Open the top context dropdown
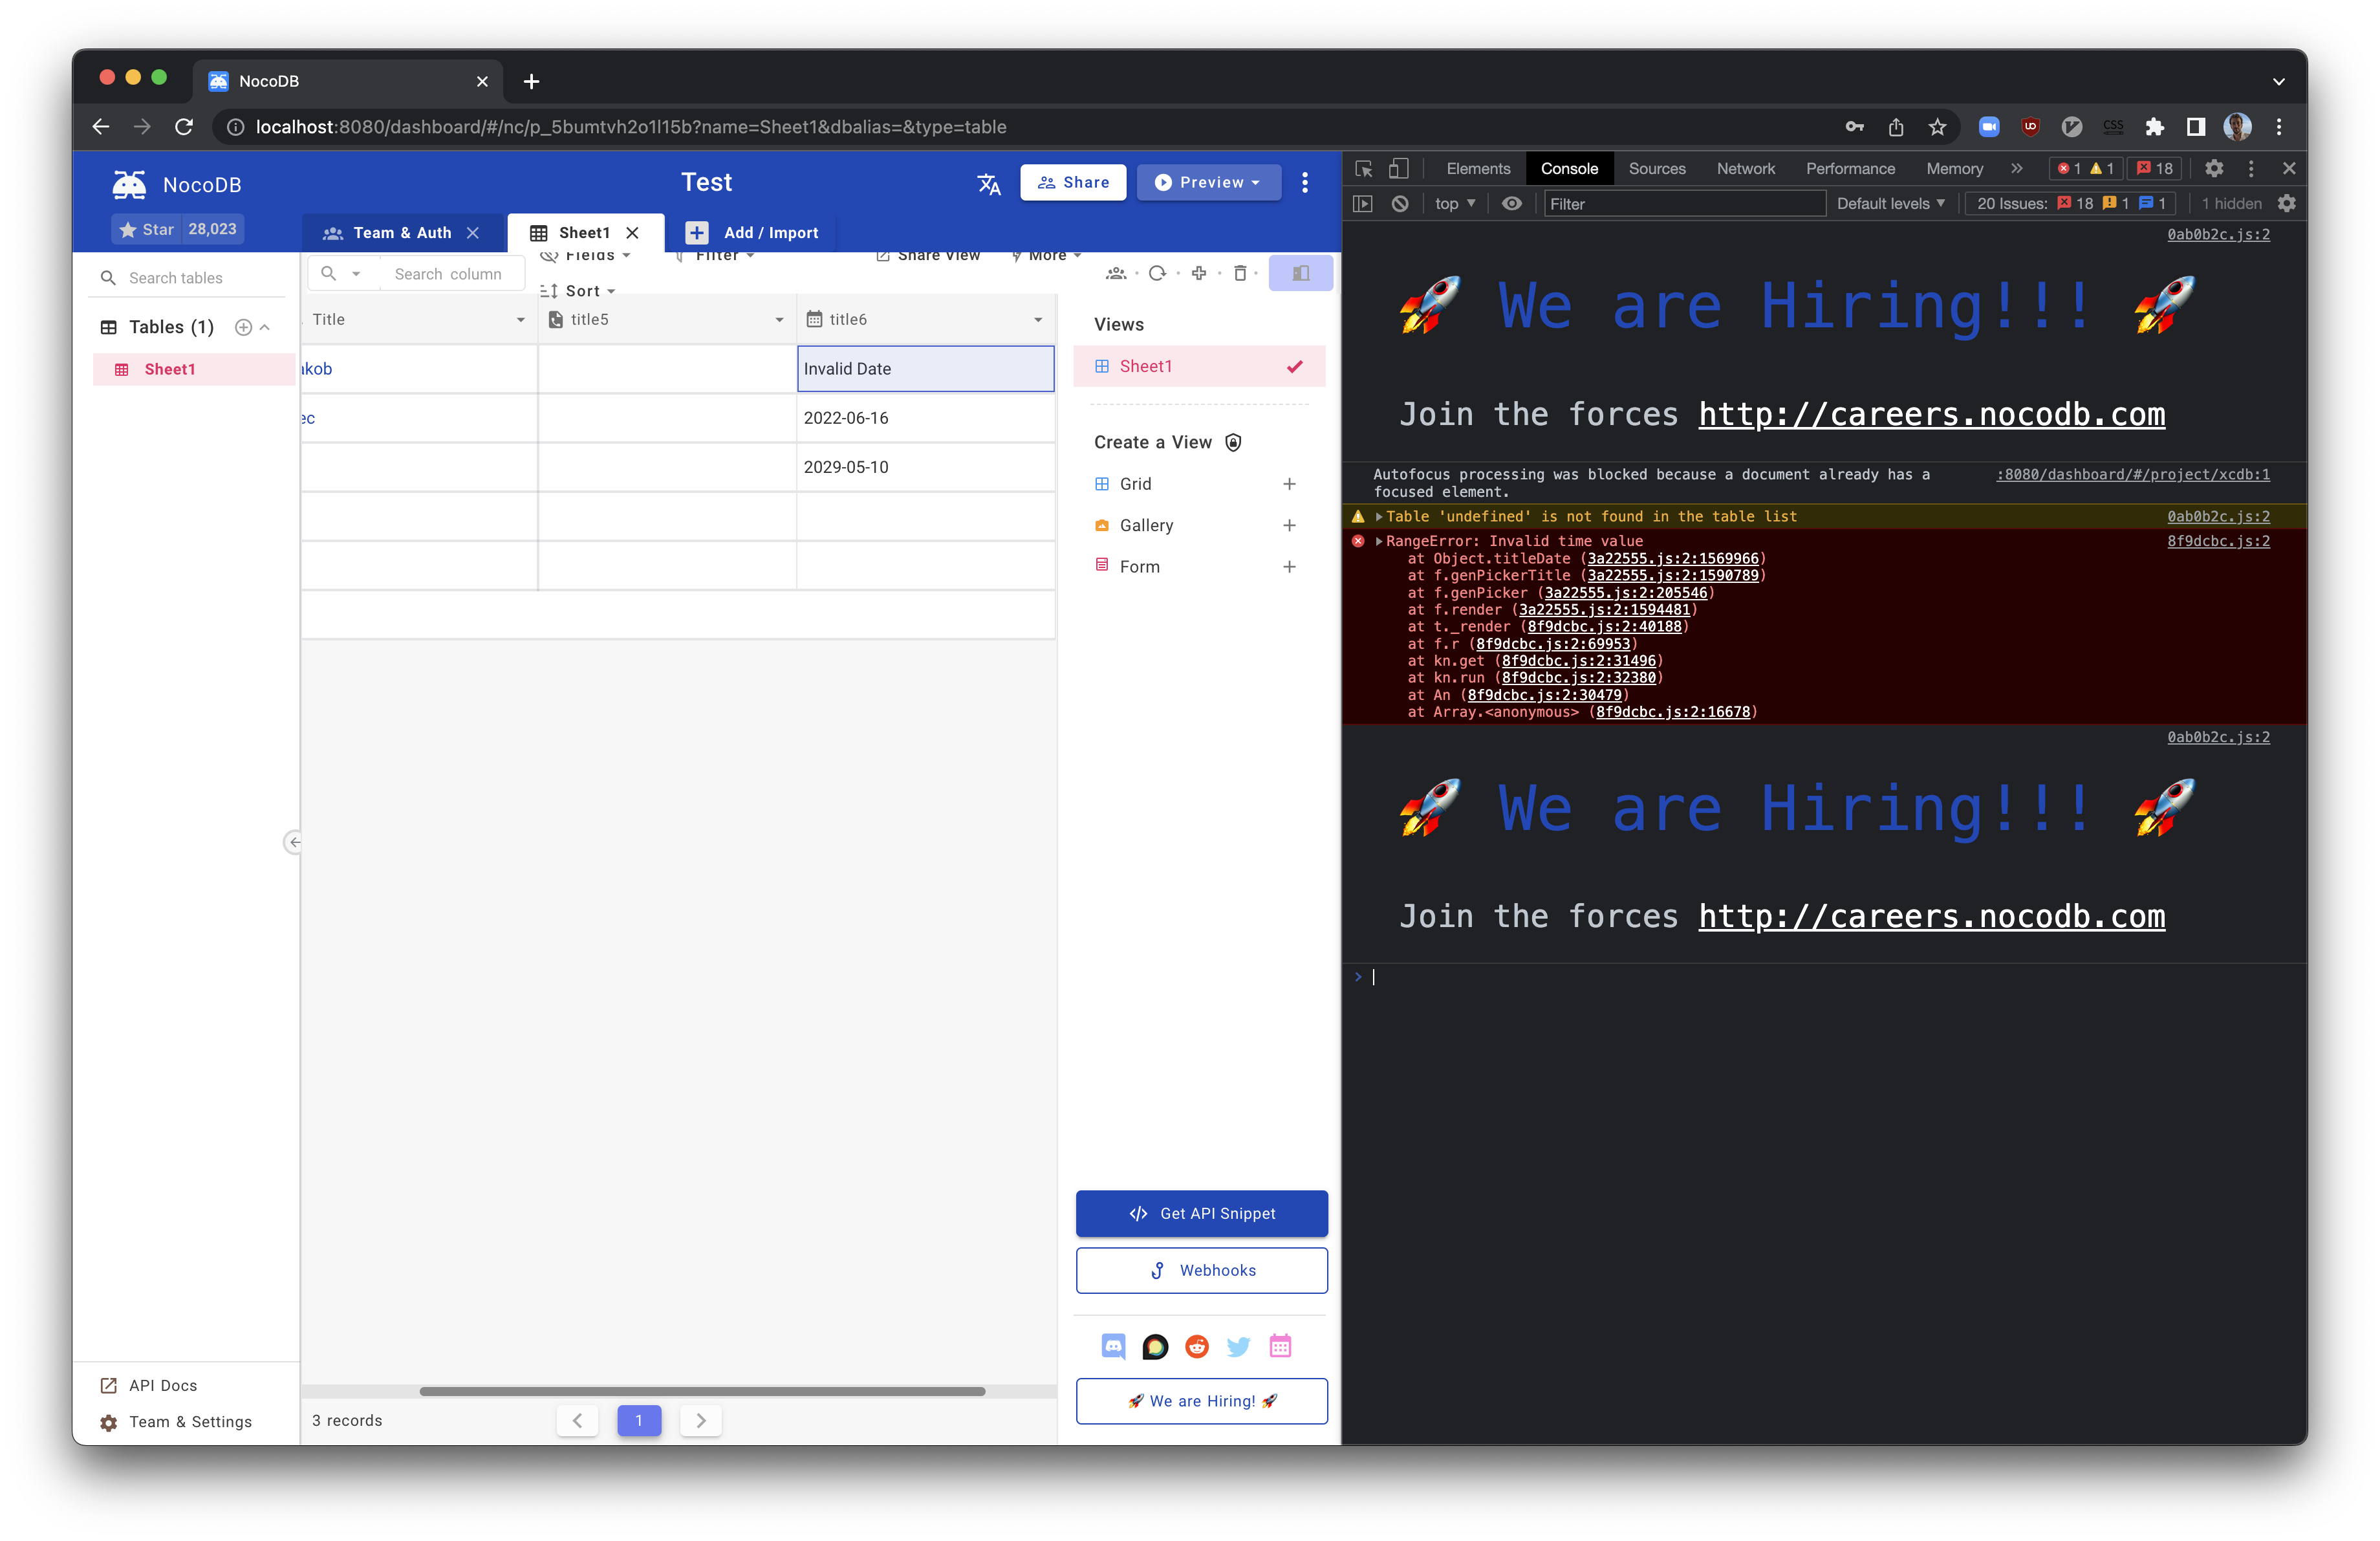The width and height of the screenshot is (2380, 1541). point(1455,204)
